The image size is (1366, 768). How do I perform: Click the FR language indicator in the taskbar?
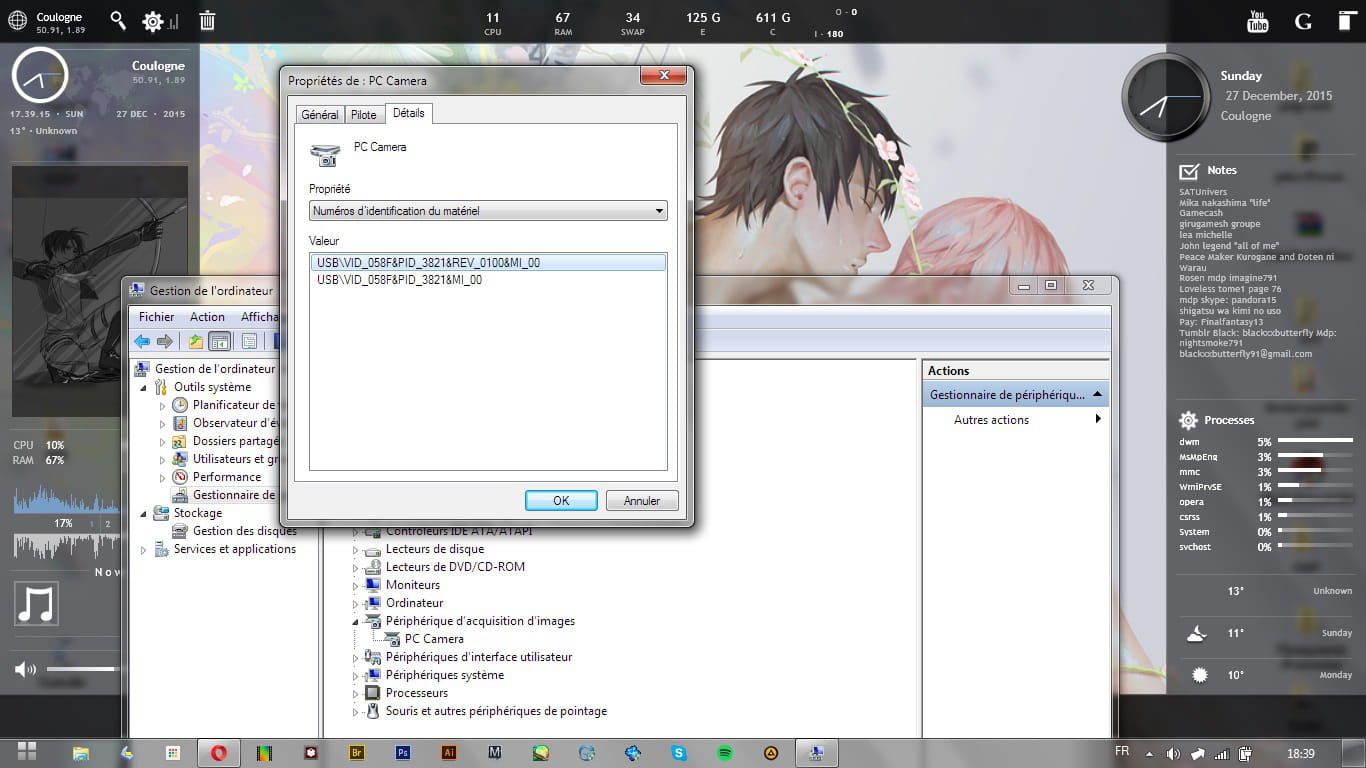[1122, 752]
